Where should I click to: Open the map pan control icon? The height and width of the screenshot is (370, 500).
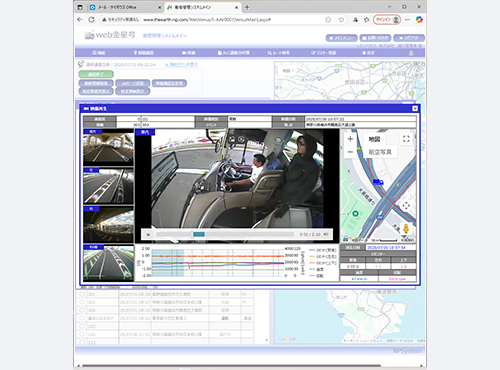pyautogui.click(x=406, y=206)
